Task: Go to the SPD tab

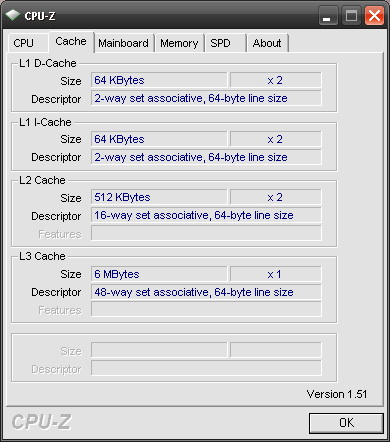Action: tap(226, 43)
